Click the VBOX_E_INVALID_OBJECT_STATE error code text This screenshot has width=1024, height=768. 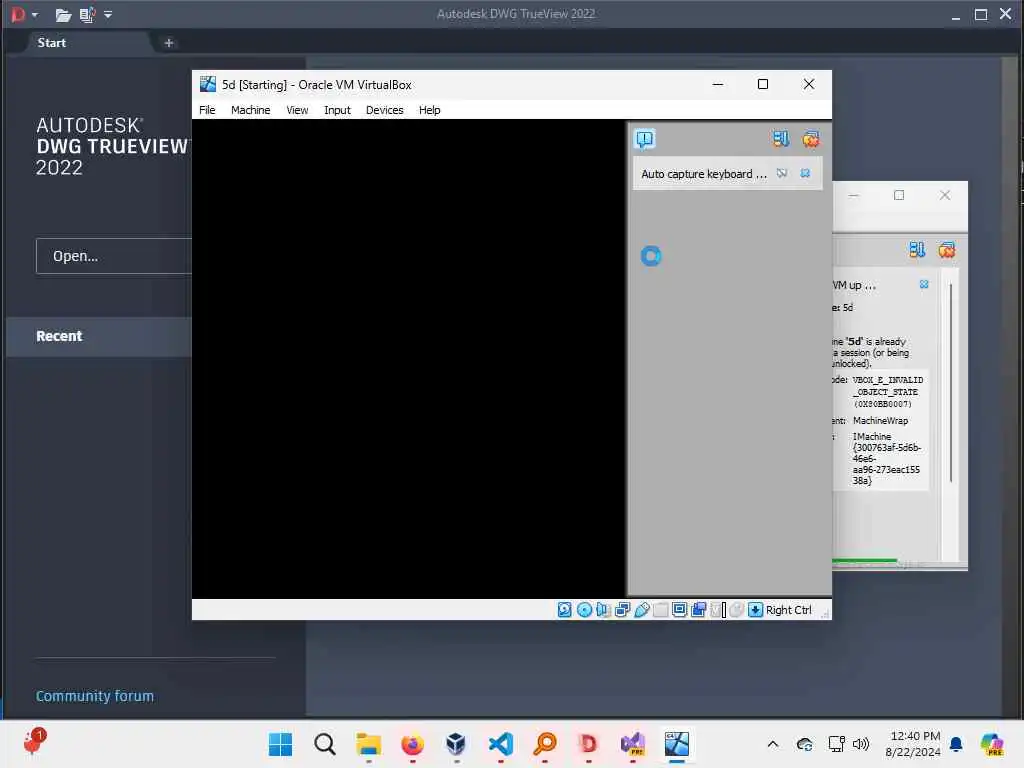pyautogui.click(x=888, y=391)
